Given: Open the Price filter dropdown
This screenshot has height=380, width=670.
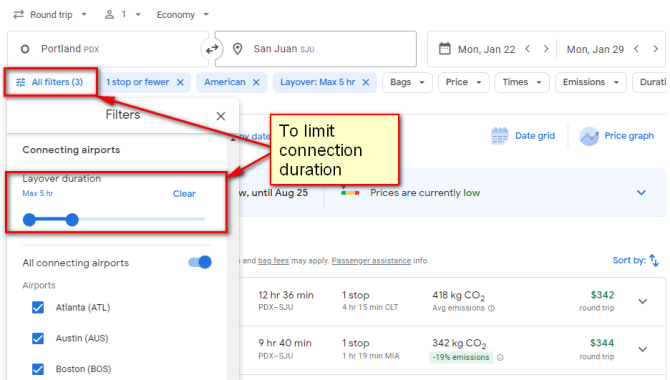Looking at the screenshot, I should (x=464, y=82).
